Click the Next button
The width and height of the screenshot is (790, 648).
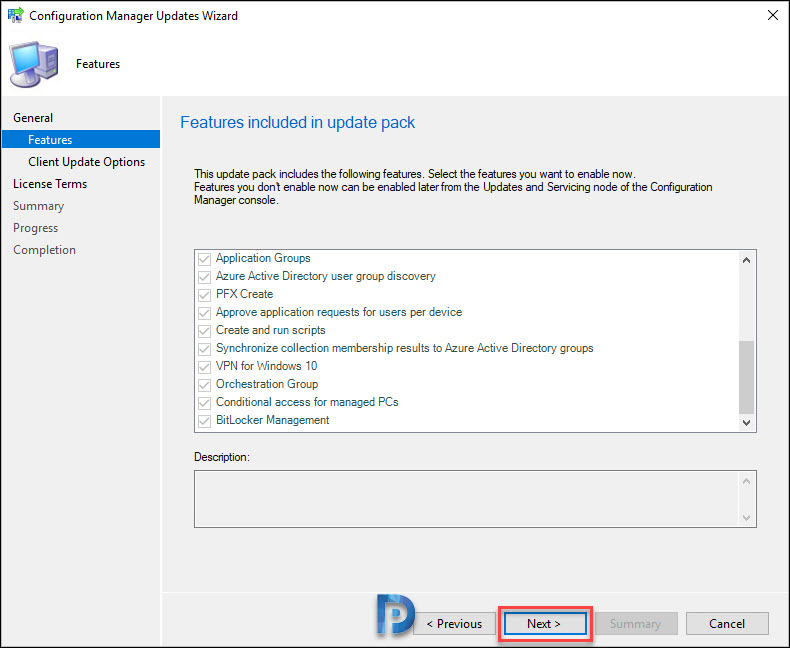click(x=545, y=624)
